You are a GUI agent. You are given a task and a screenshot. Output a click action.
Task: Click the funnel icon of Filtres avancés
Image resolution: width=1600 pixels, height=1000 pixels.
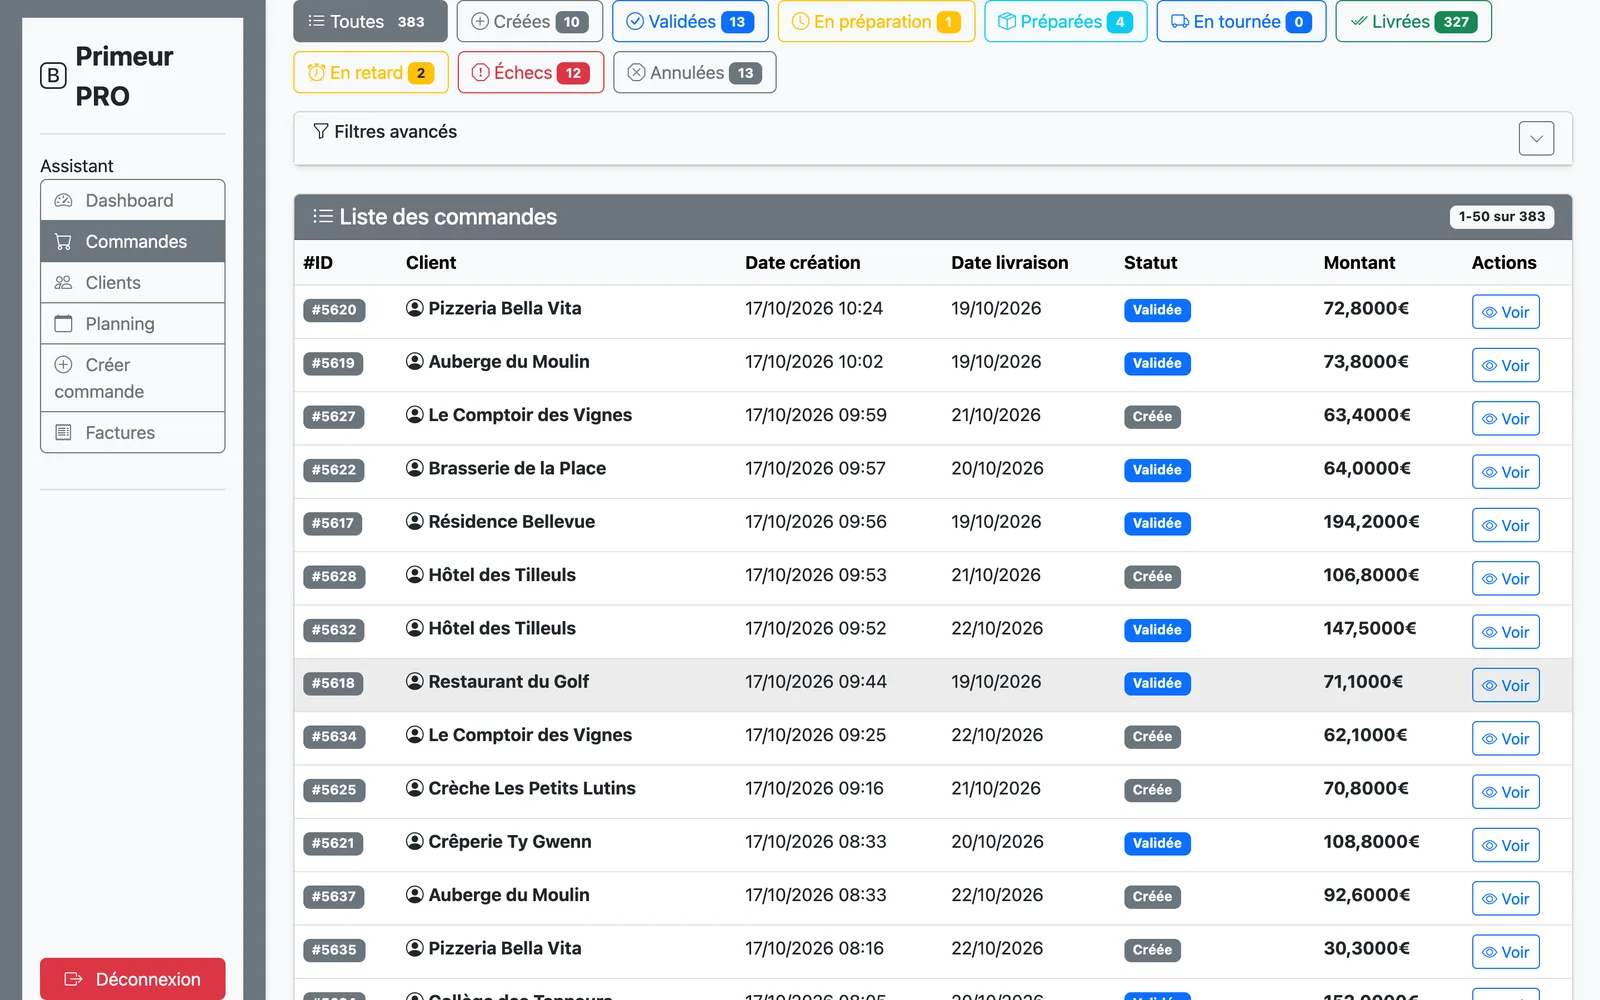(320, 131)
